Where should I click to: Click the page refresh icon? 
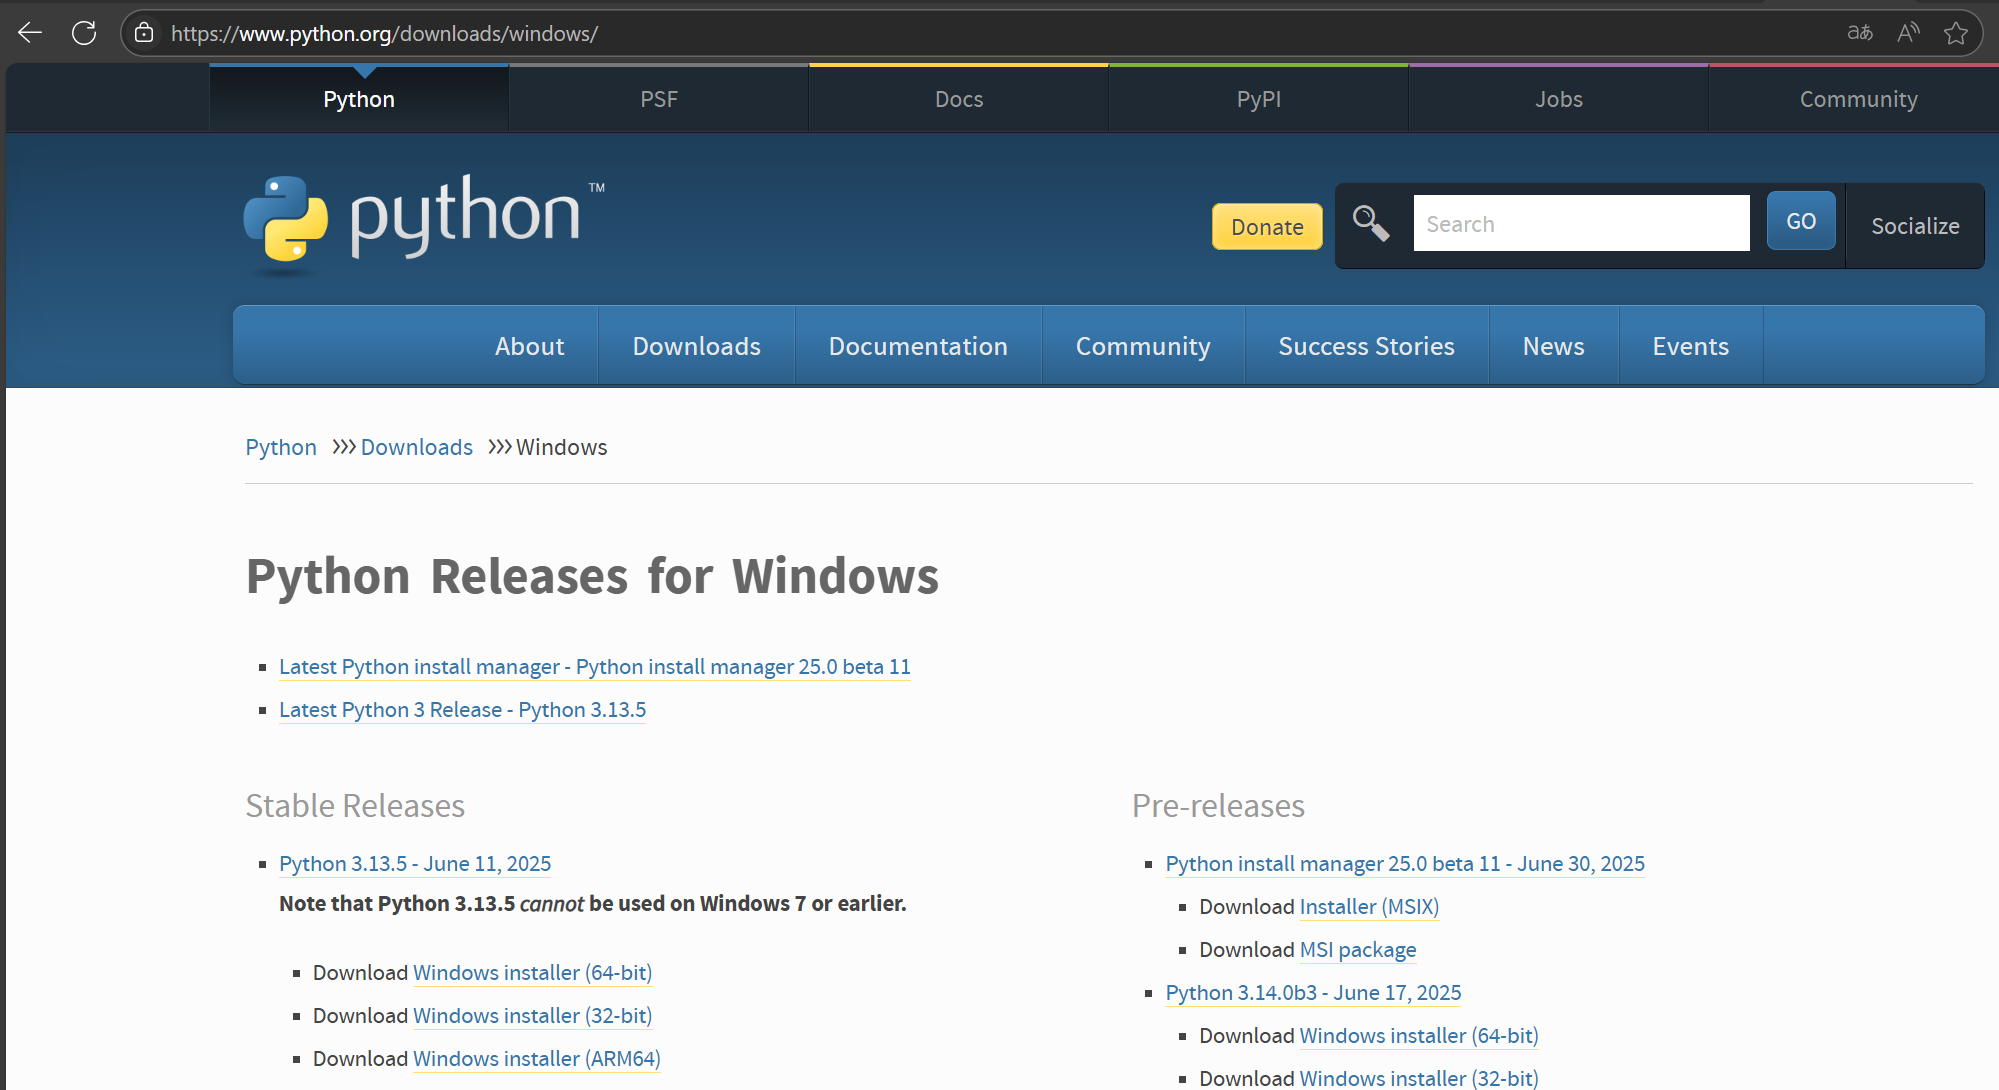[84, 33]
